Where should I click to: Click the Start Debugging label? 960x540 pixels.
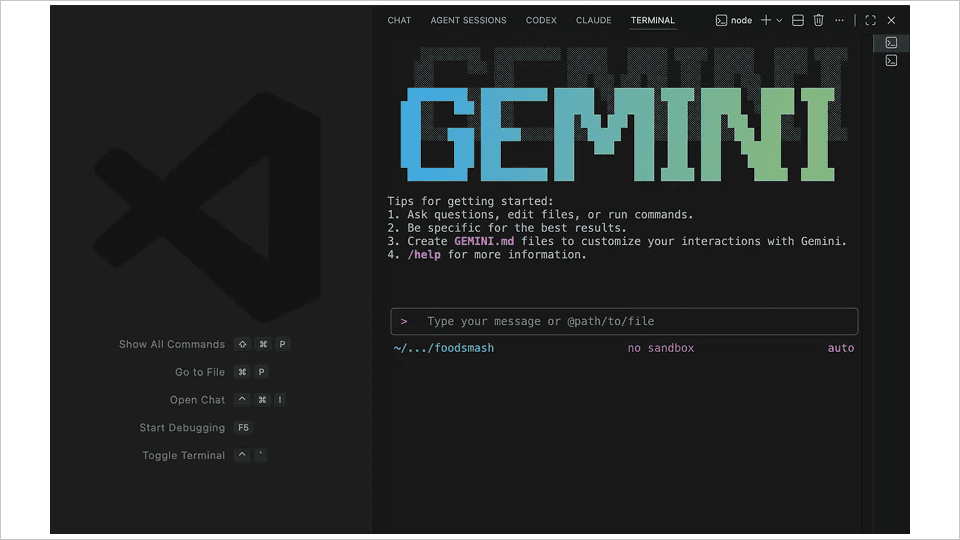pyautogui.click(x=182, y=427)
